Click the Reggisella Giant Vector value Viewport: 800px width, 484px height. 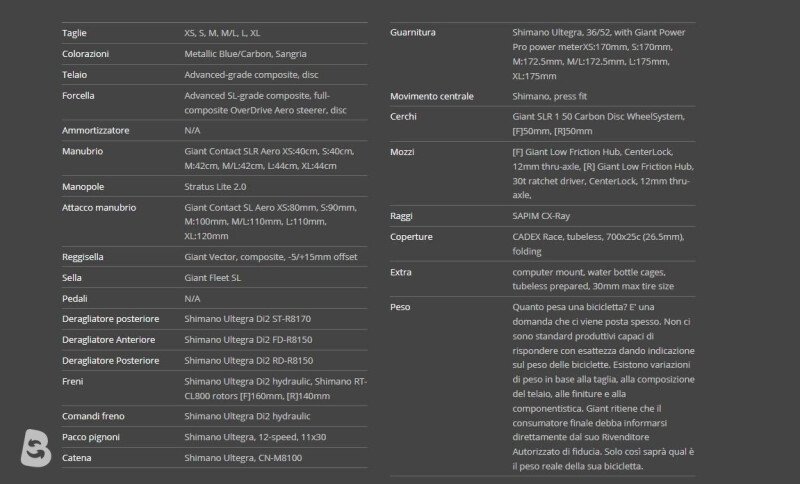pos(271,257)
